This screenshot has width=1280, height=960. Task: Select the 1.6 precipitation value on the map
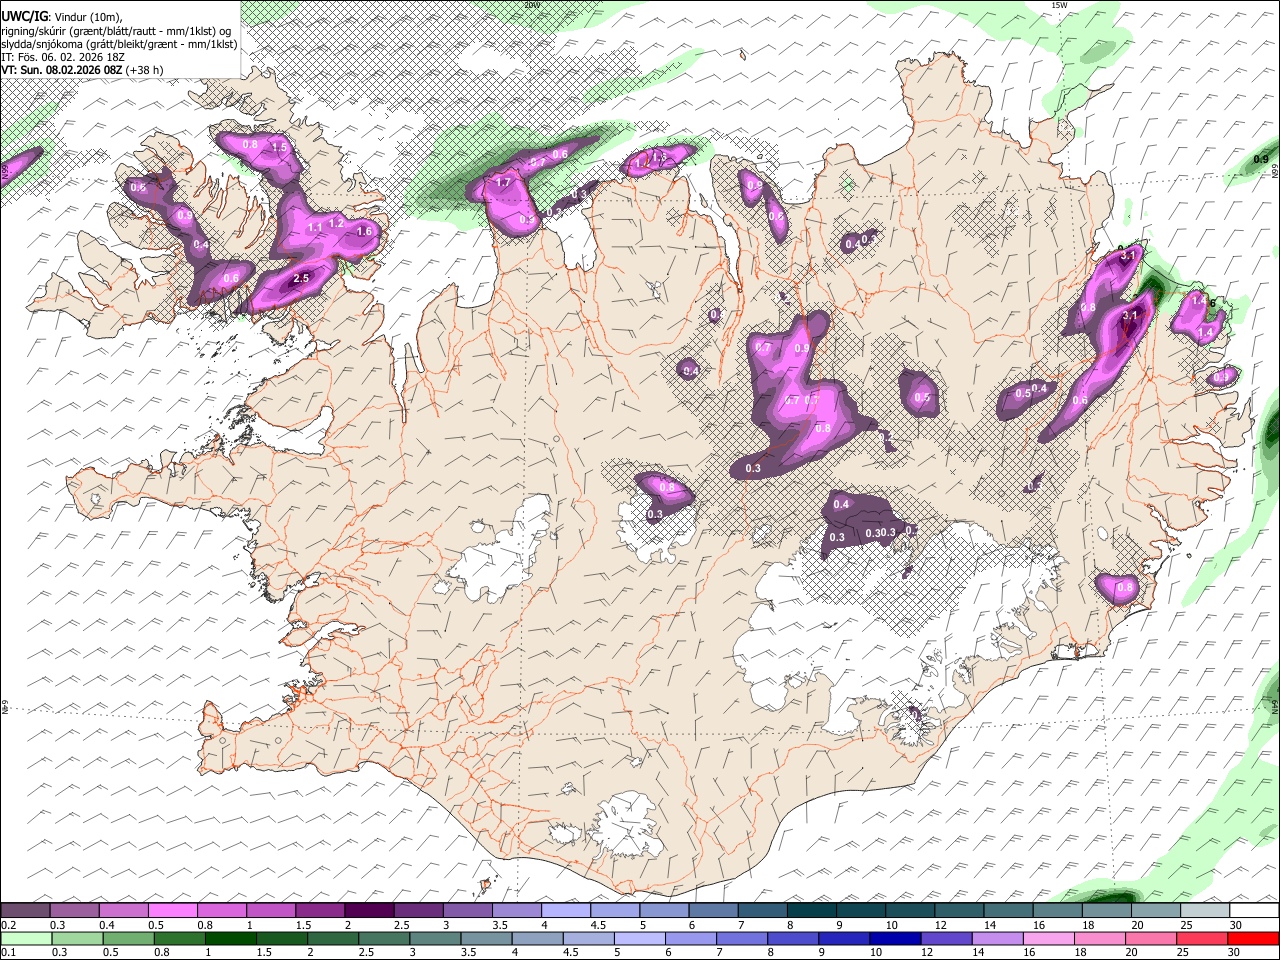[364, 231]
